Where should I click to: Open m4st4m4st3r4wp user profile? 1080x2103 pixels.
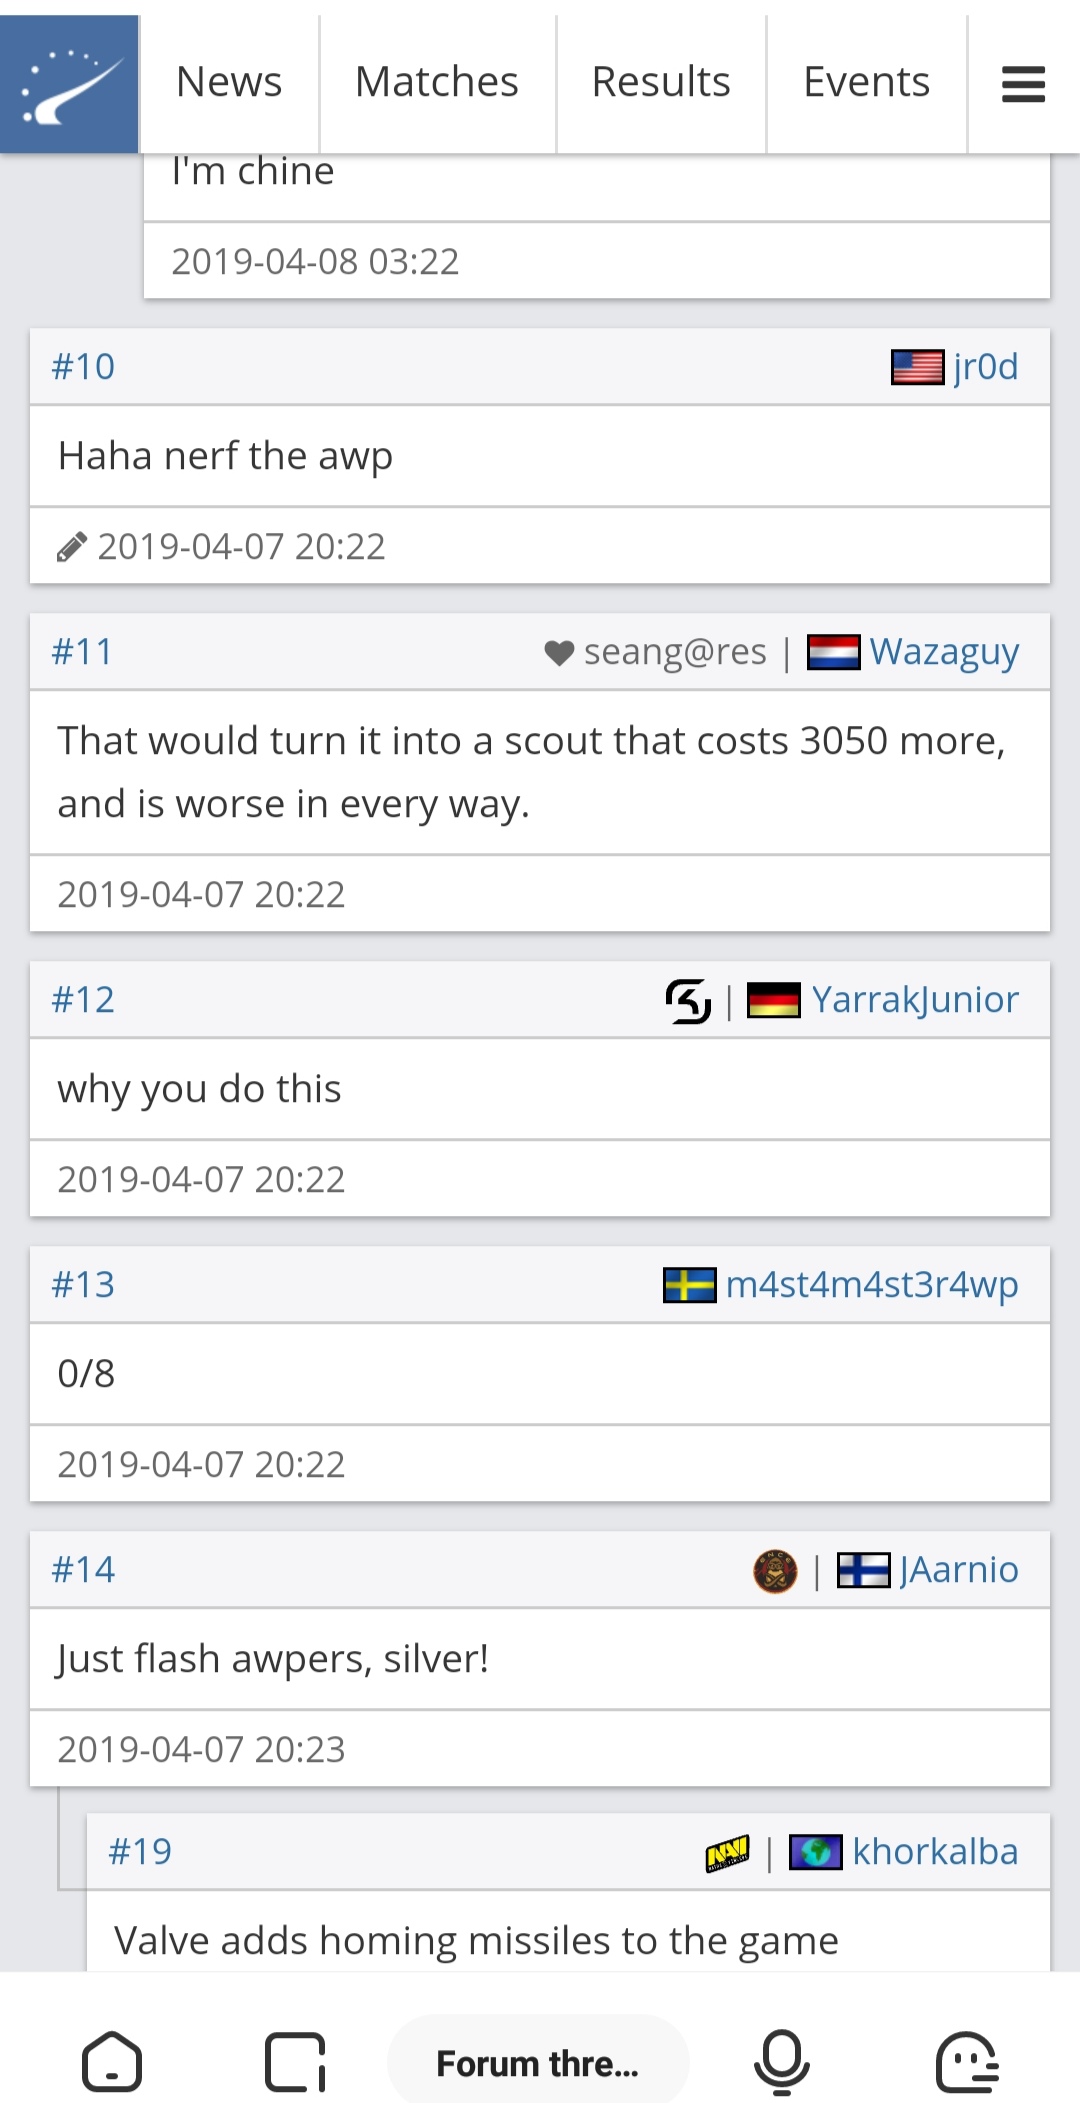point(872,1285)
